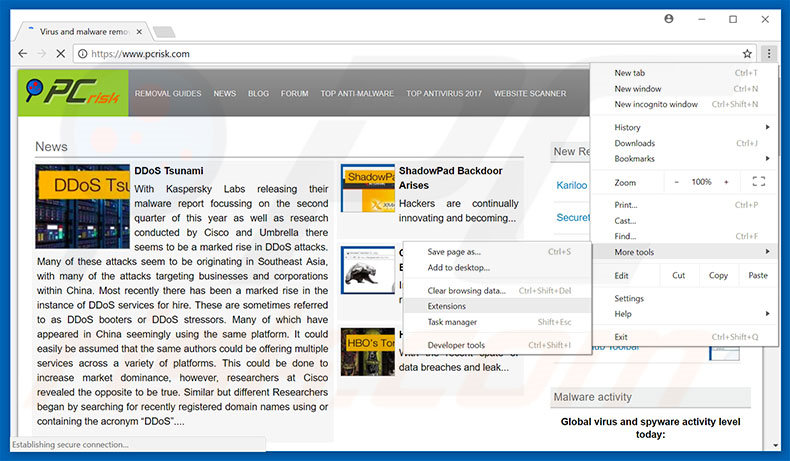
Task: Choose Save page as... in submenu
Action: point(497,252)
